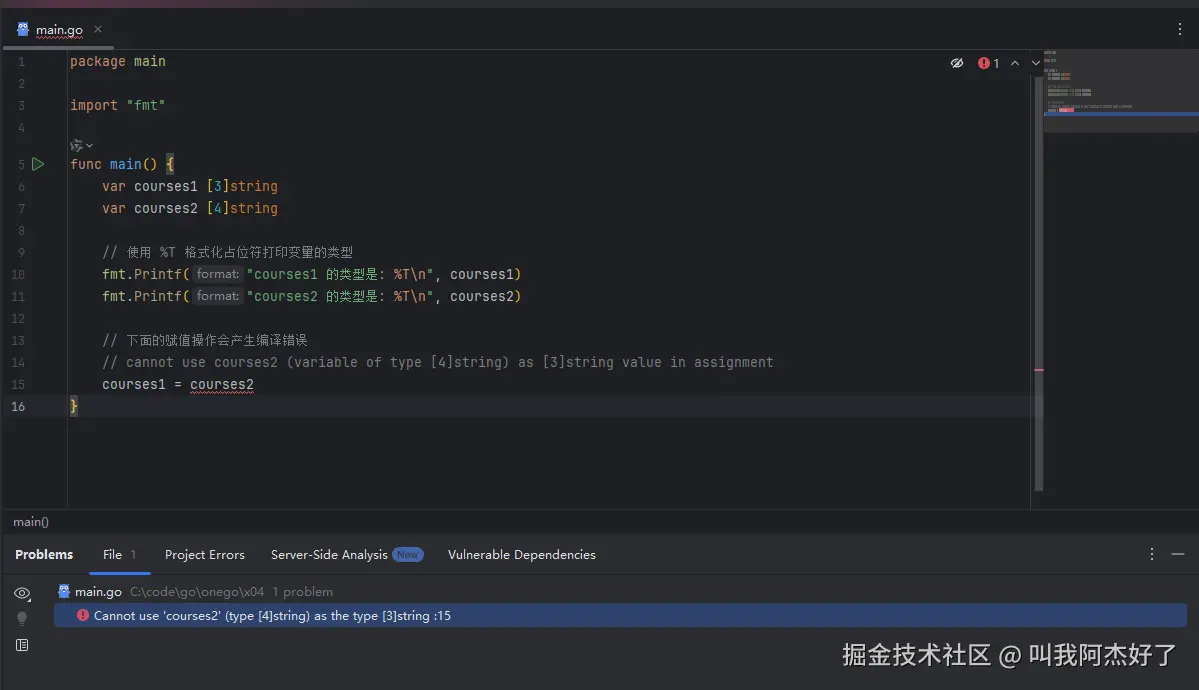This screenshot has height=690, width=1199.
Task: Click the [3]string type on line 6
Action: [x=242, y=187]
